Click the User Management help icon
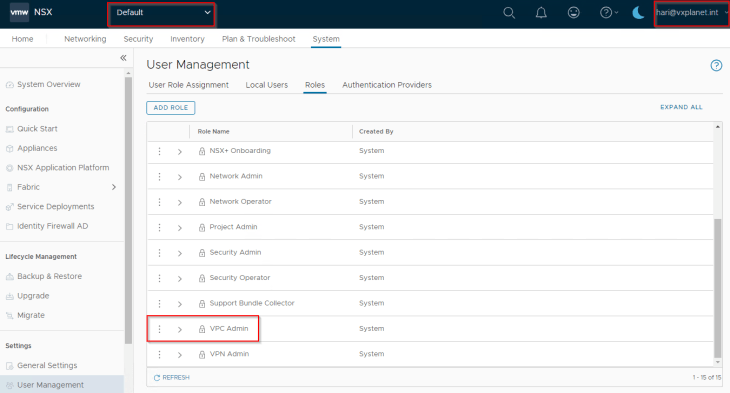The height and width of the screenshot is (393, 730). [716, 66]
